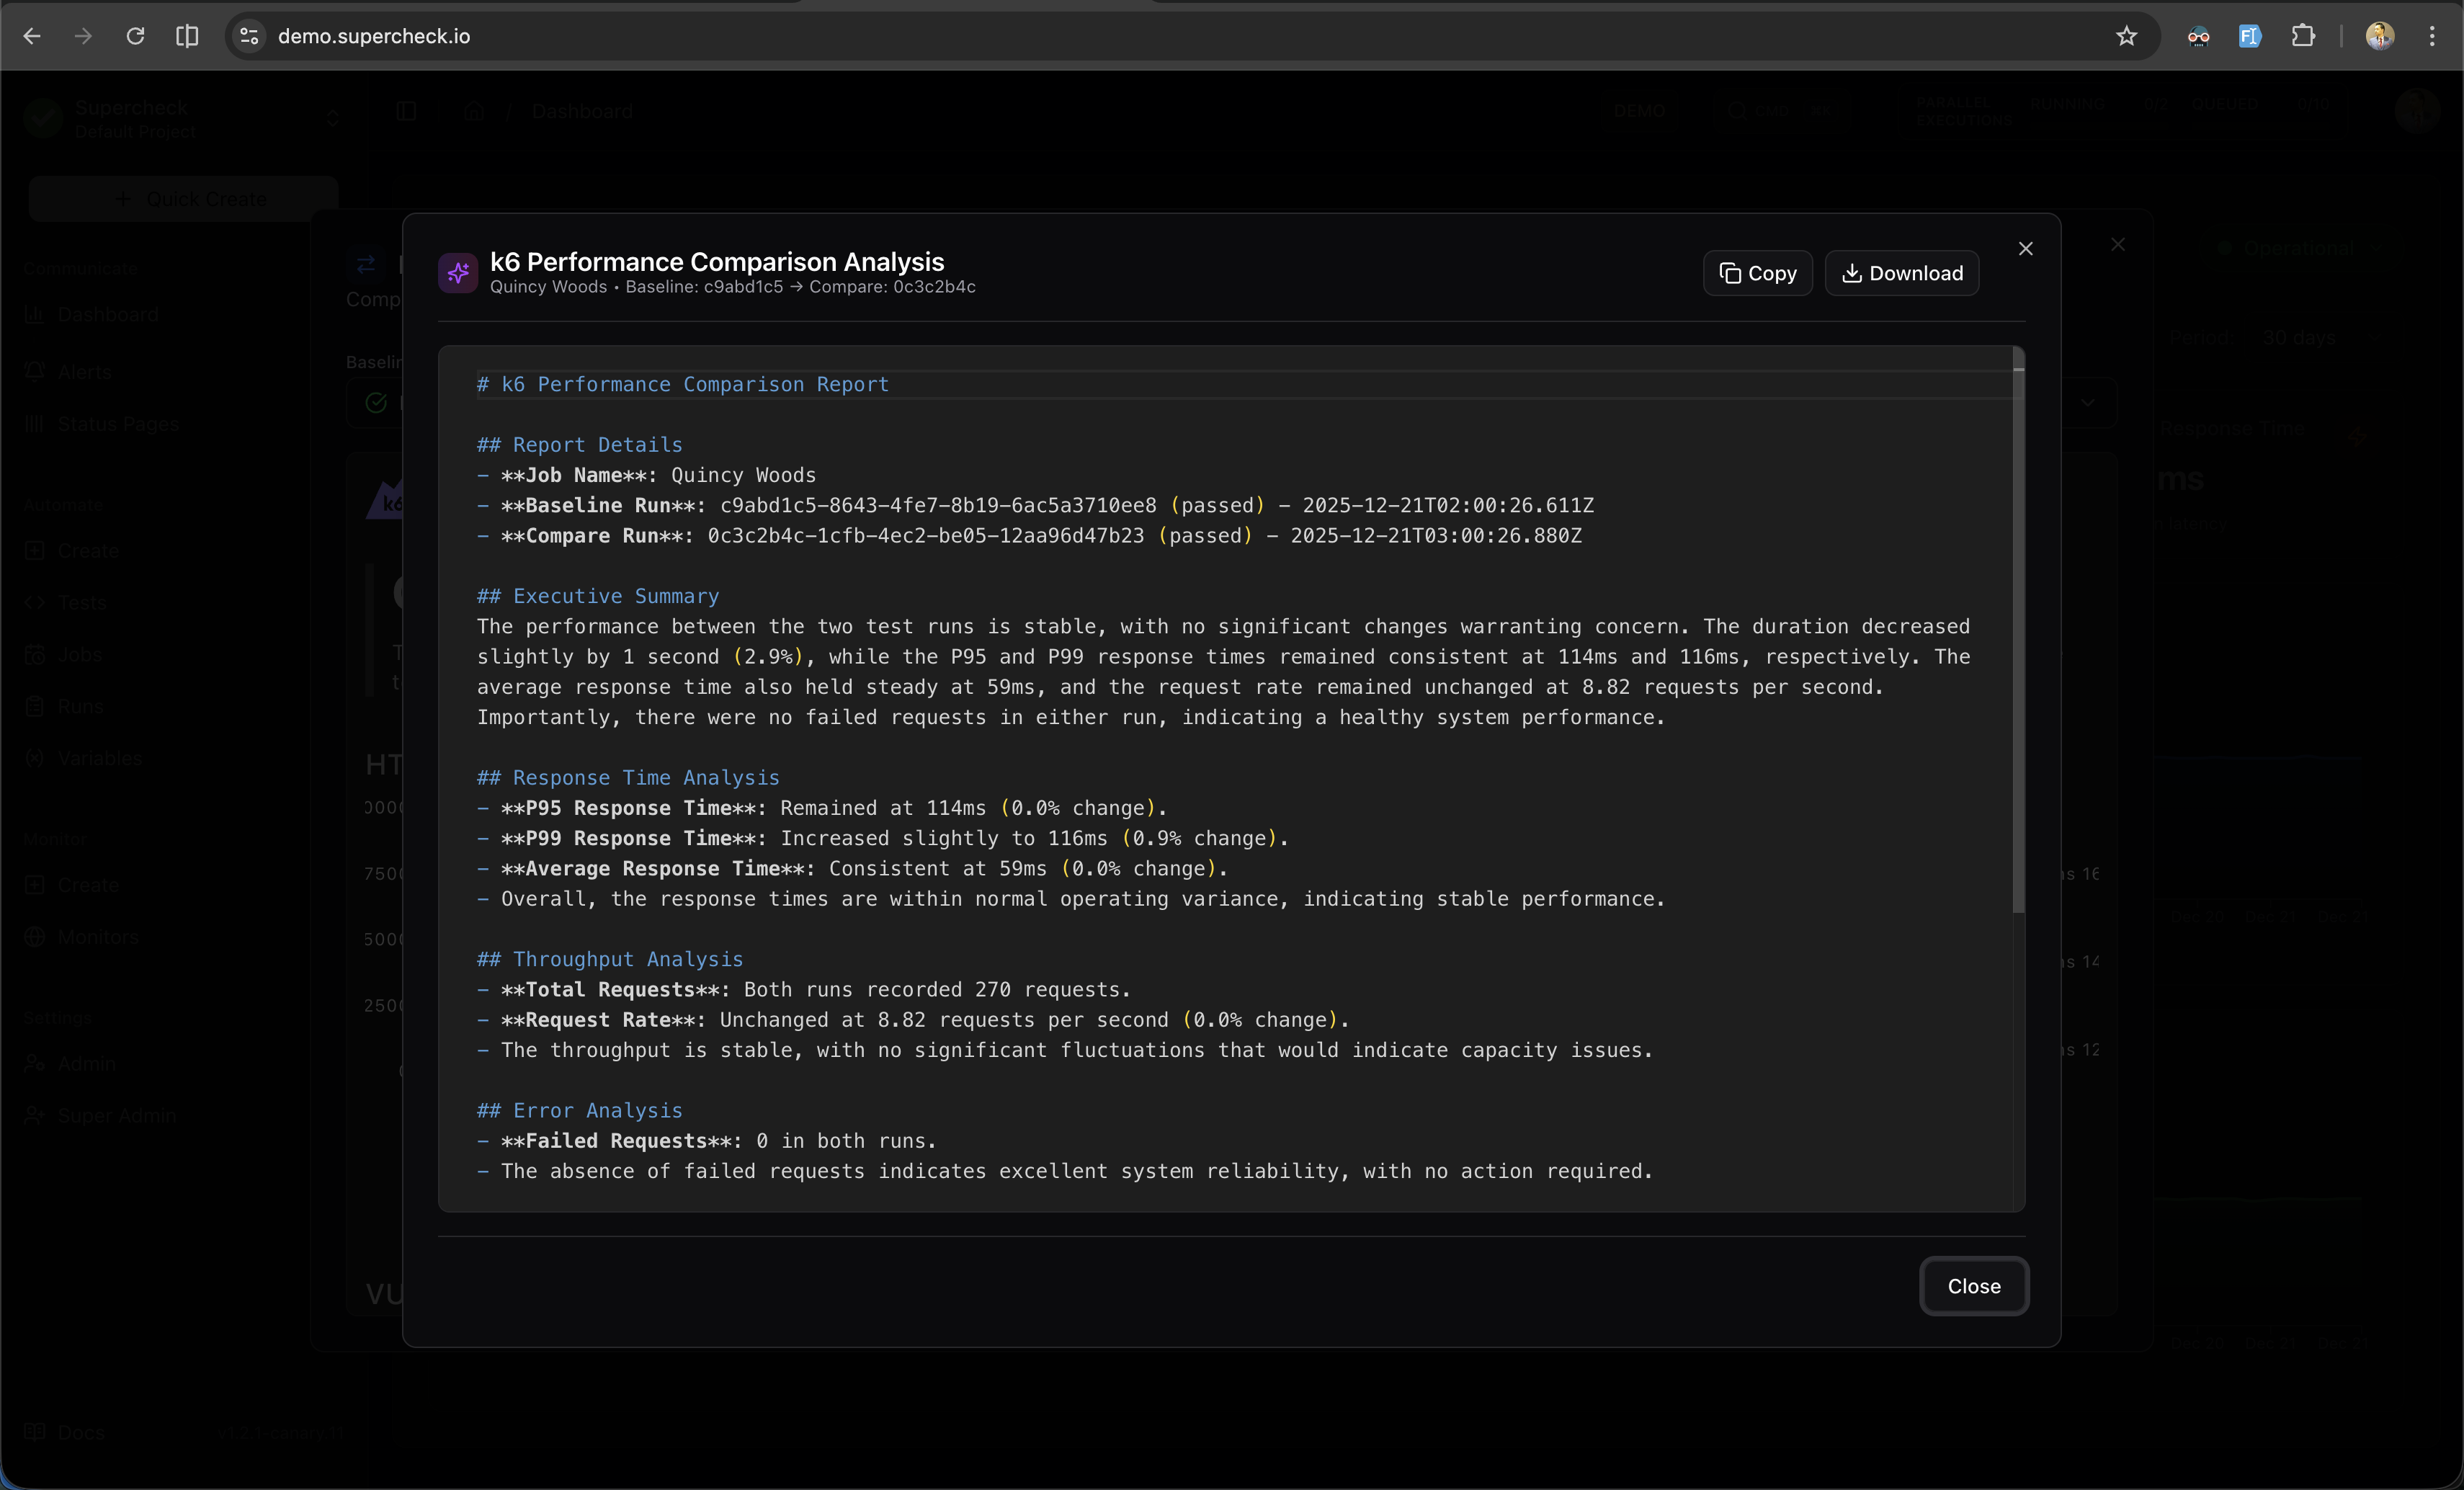Click the glasses extension icon
Viewport: 2464px width, 1490px height.
coord(2198,36)
